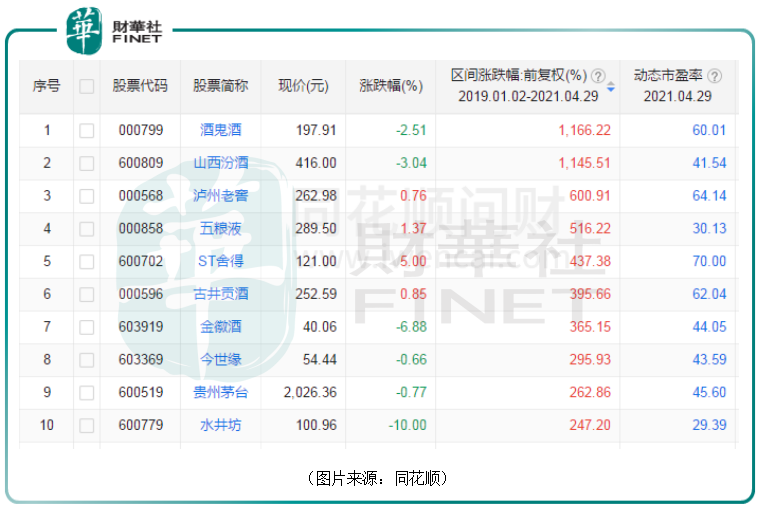The image size is (763, 508).
Task: Open stock link 泸州老窖
Action: (221, 196)
